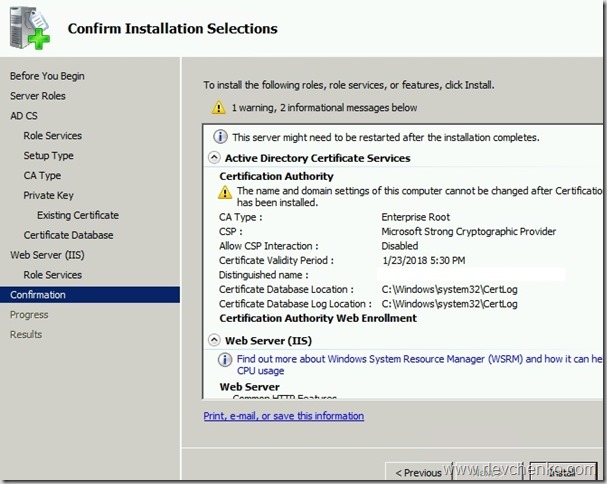Open the CA Type step
Viewport: 607px width, 484px height.
[x=42, y=175]
